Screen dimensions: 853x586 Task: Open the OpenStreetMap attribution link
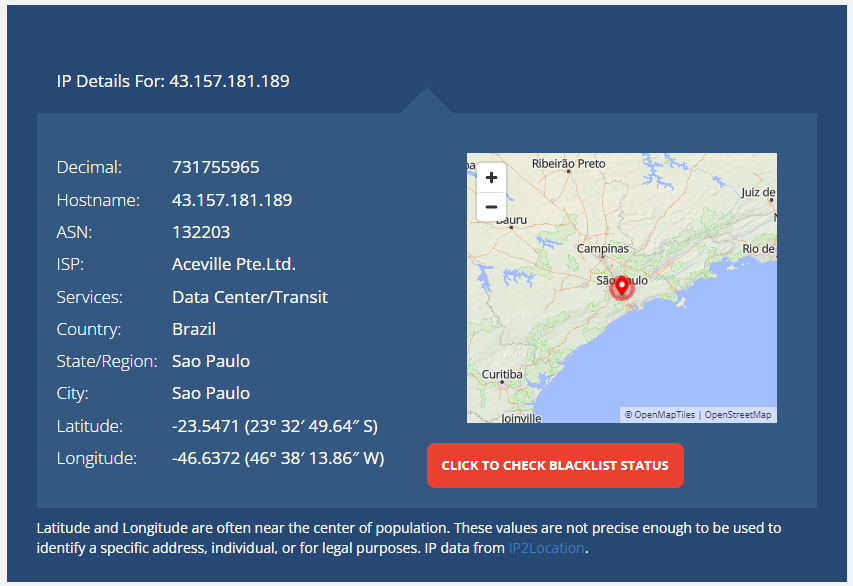coord(738,414)
